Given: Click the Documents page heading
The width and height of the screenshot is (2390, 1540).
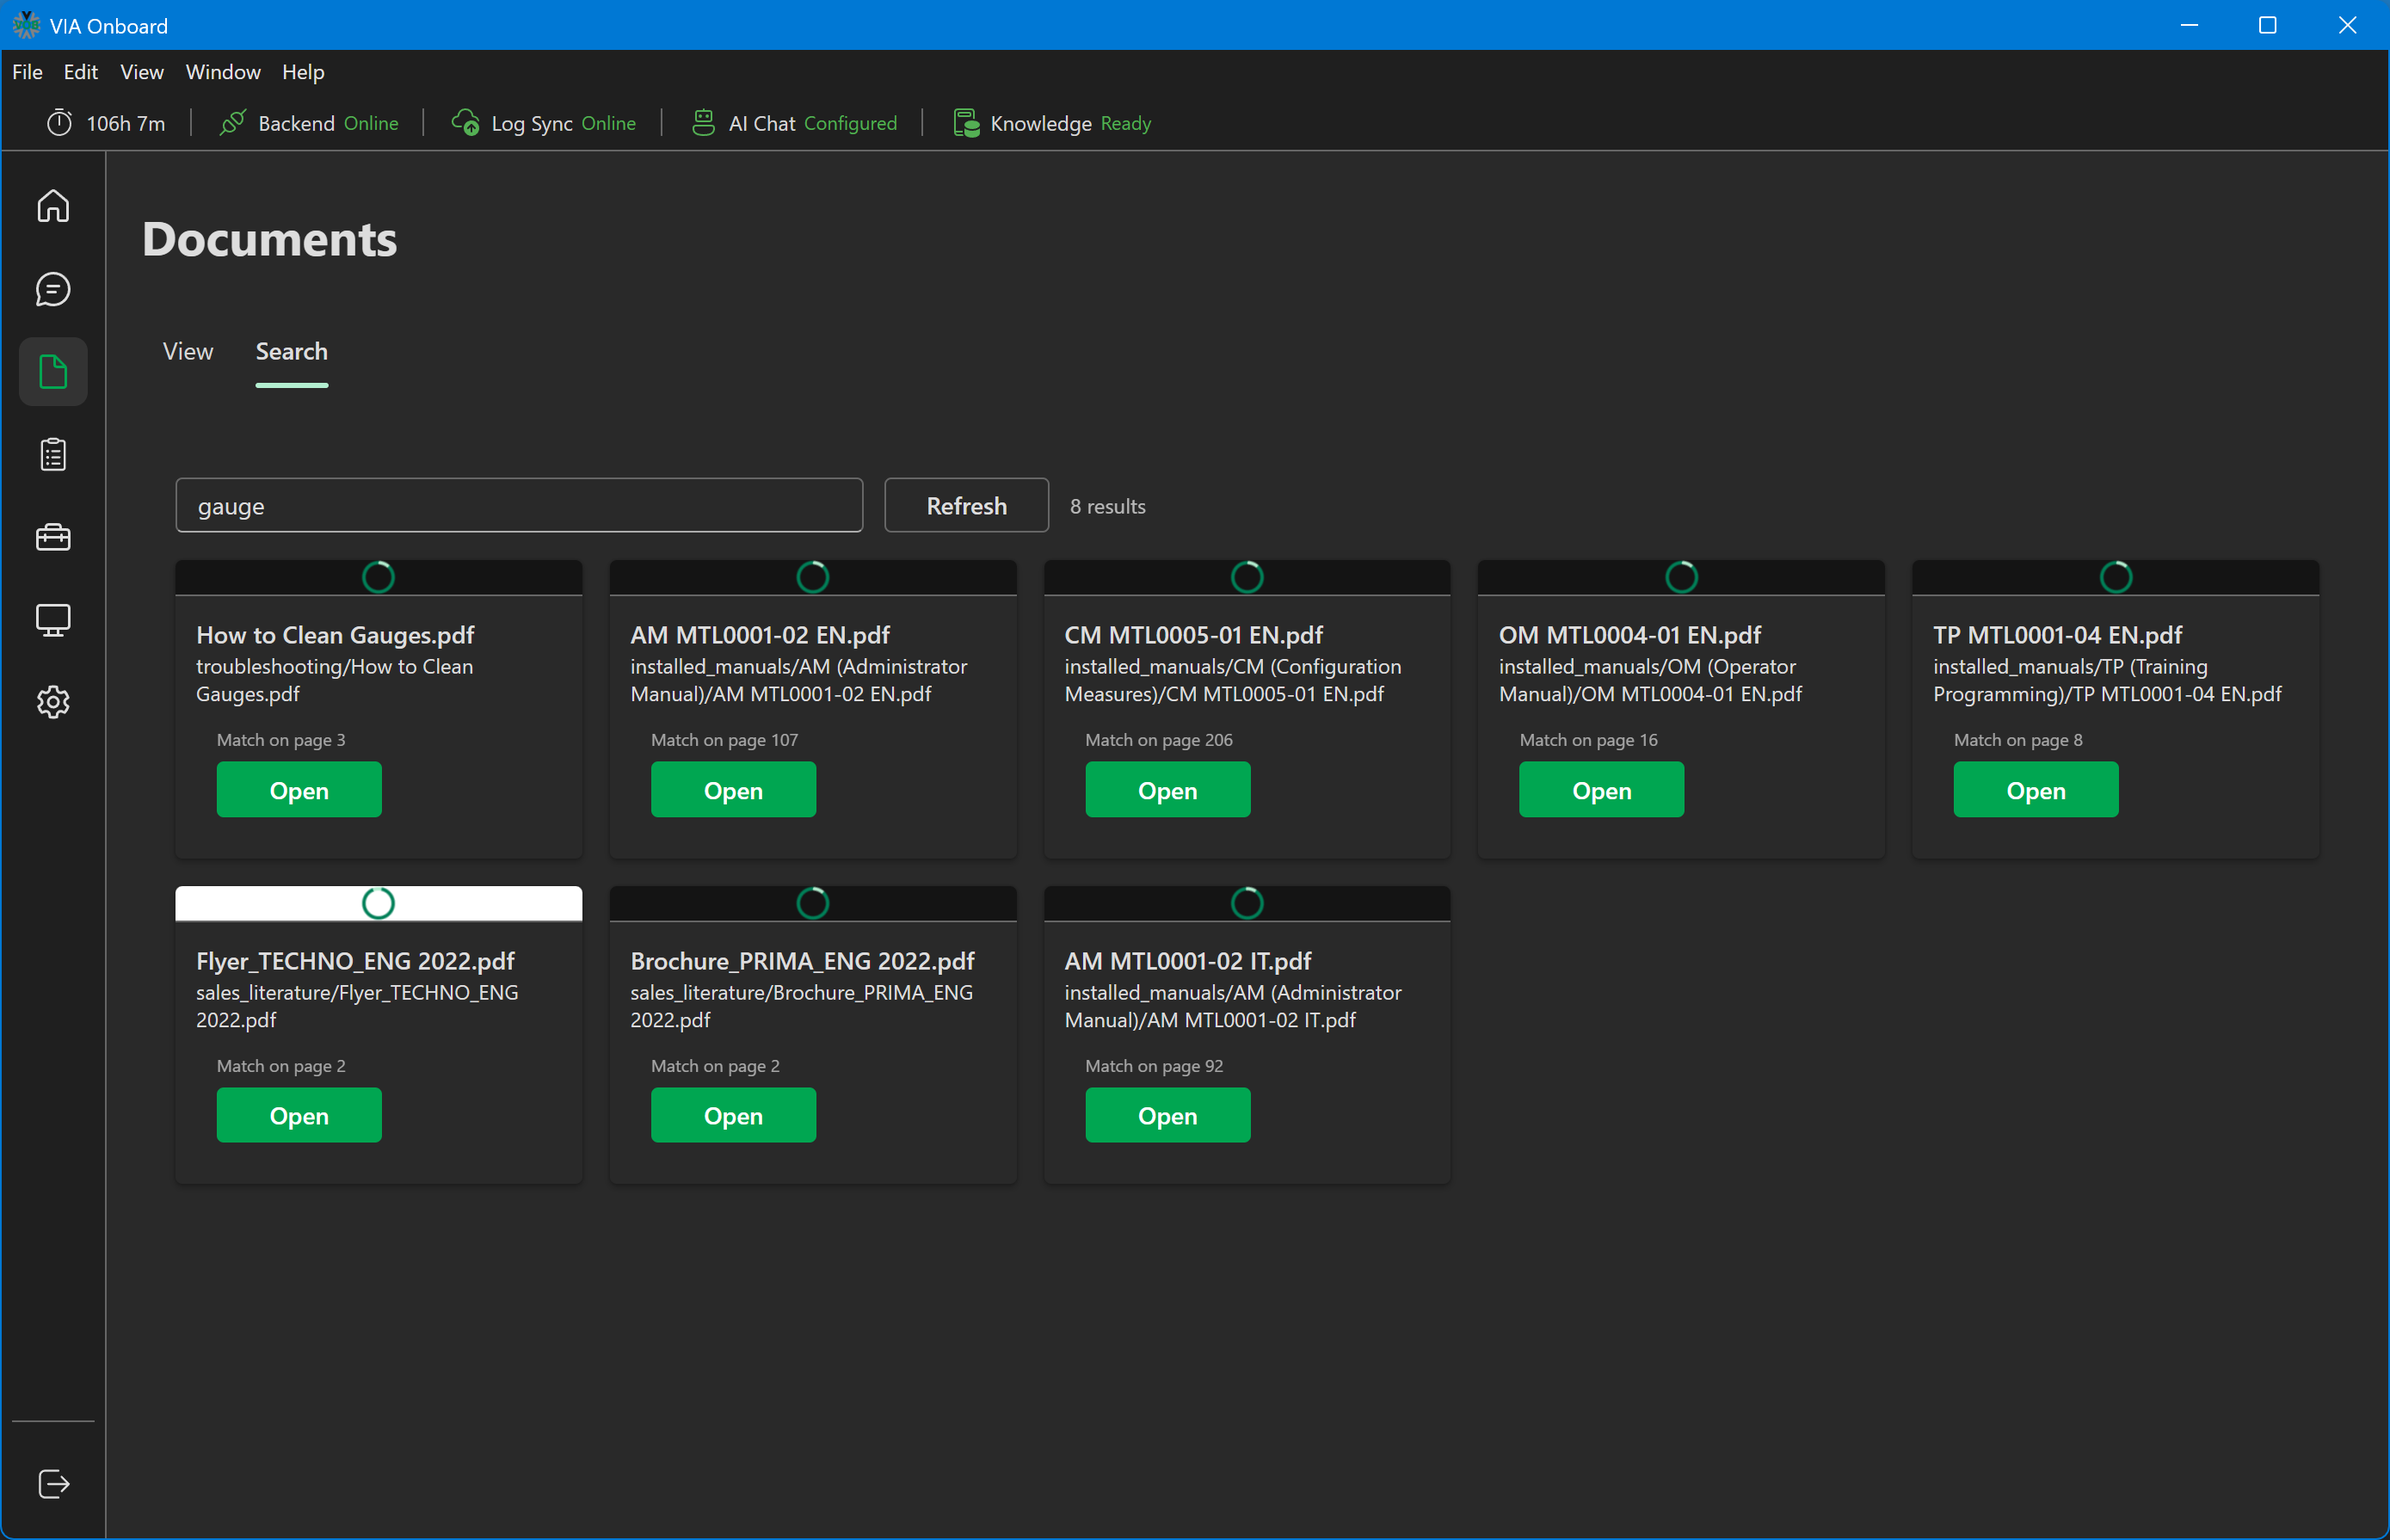Looking at the screenshot, I should coord(269,239).
